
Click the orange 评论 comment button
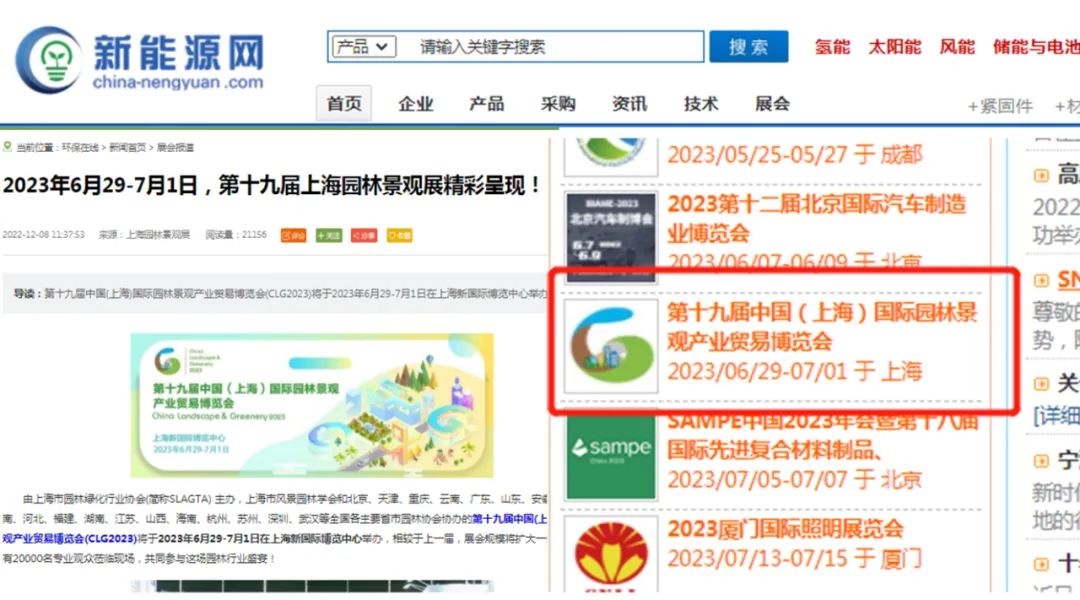pos(293,236)
